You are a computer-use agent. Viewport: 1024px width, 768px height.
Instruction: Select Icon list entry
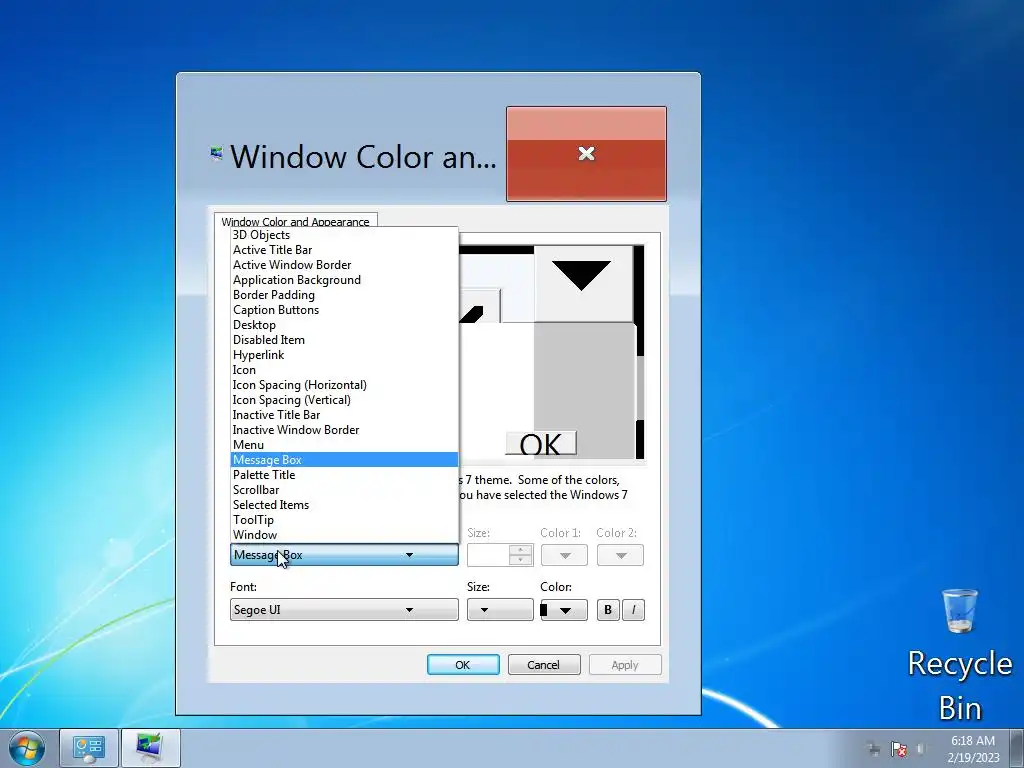(344, 370)
